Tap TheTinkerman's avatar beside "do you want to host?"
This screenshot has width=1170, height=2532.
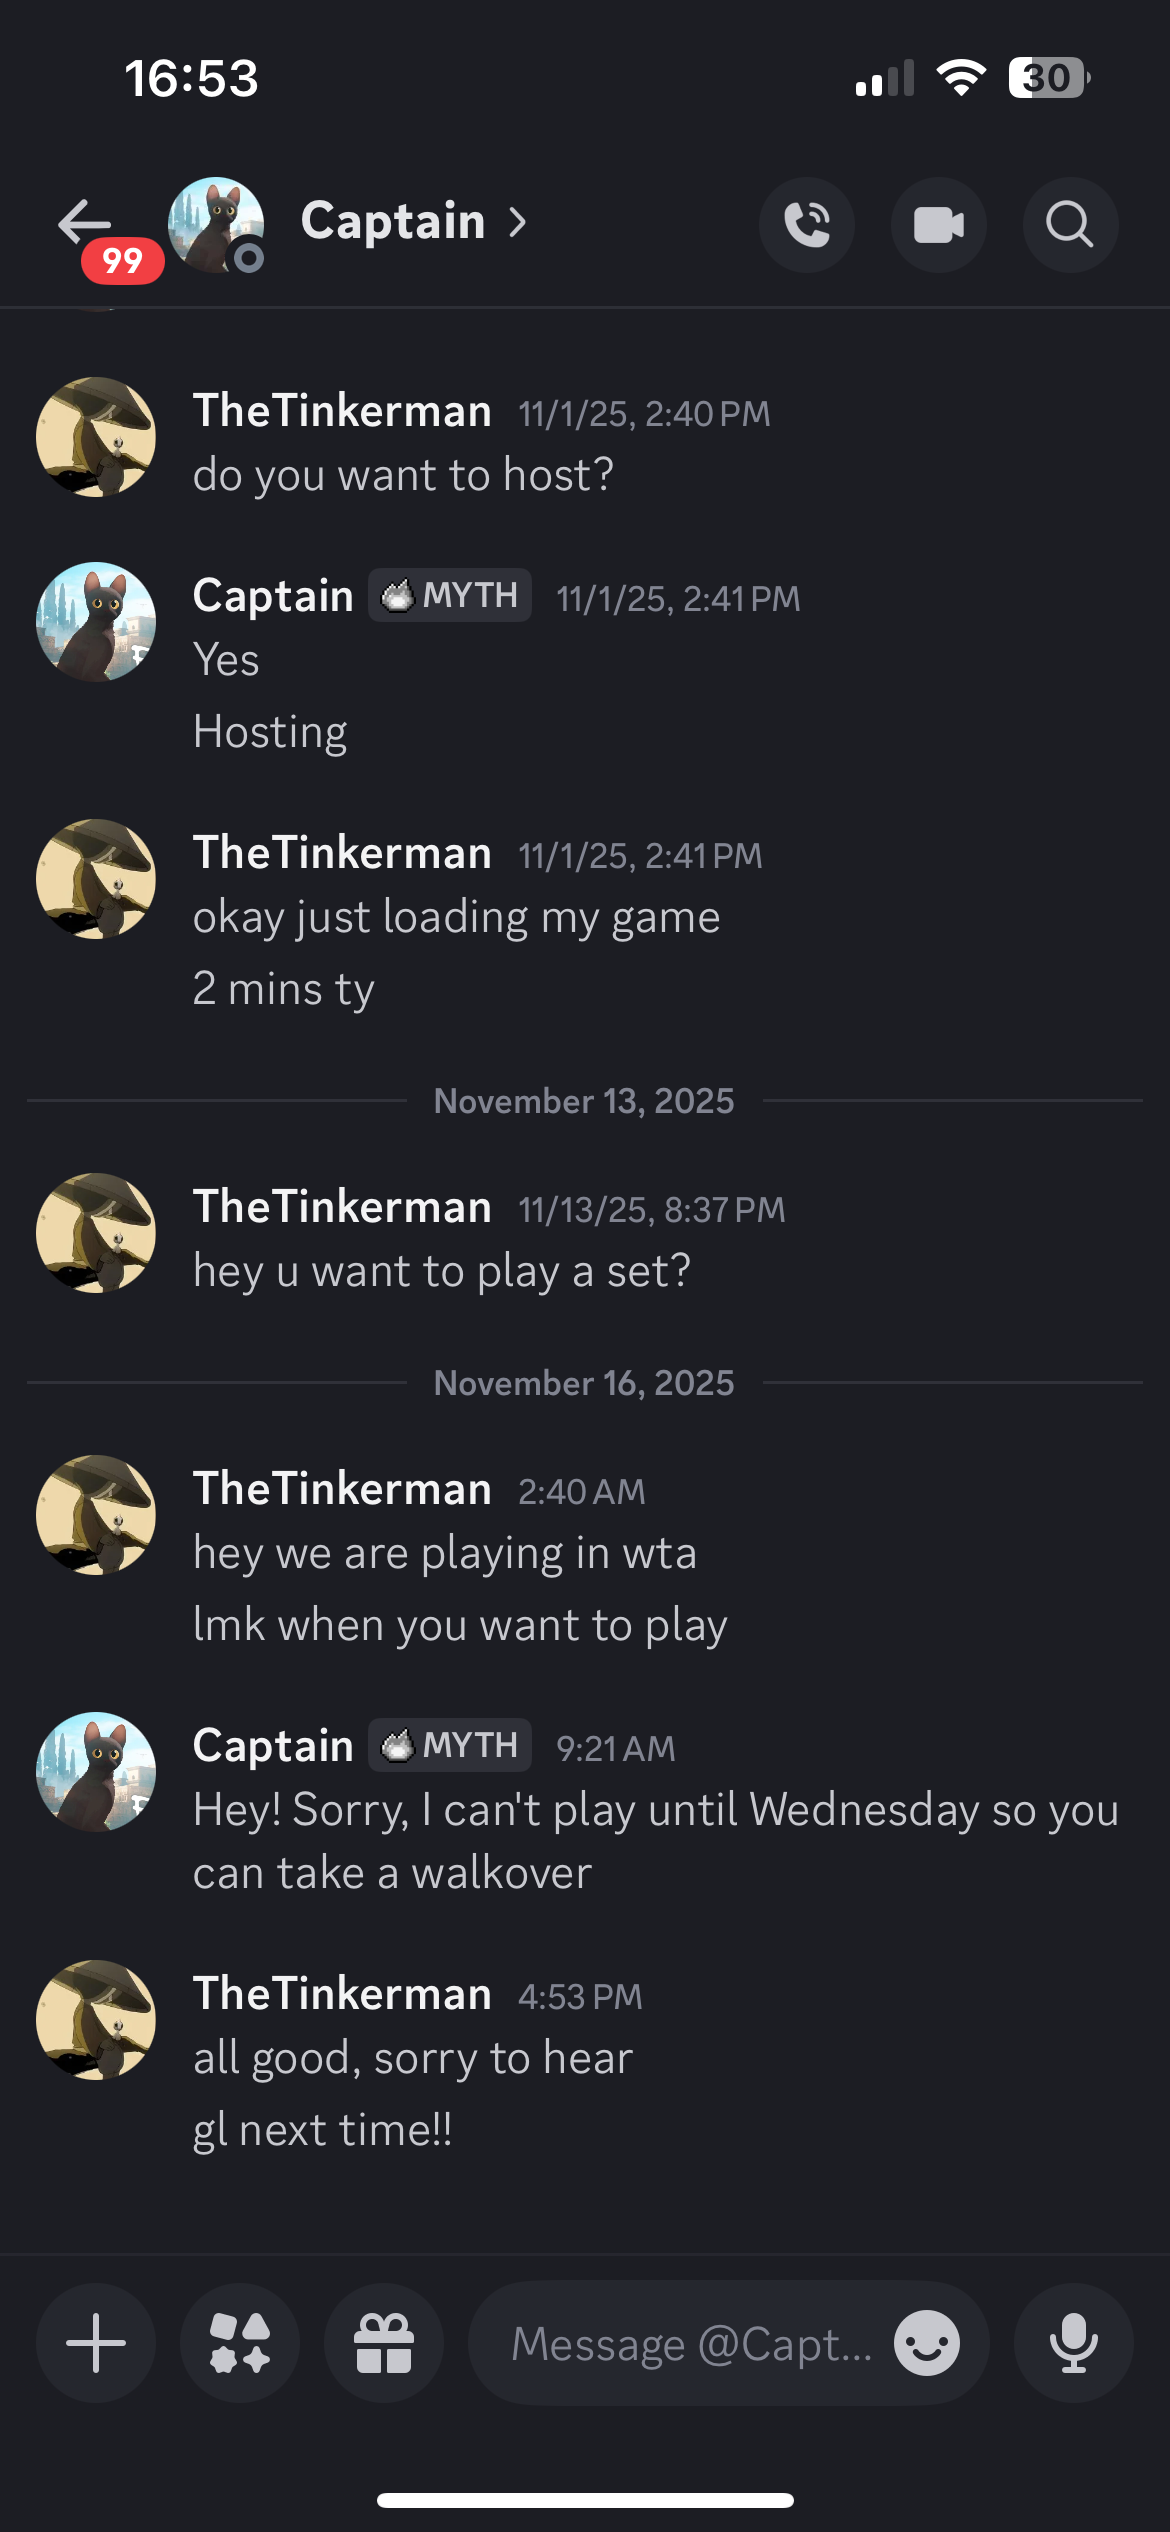coord(96,437)
